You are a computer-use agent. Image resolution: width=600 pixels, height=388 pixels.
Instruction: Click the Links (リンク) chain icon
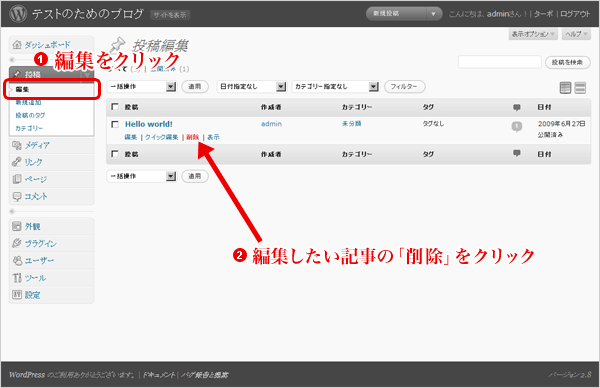pos(17,162)
